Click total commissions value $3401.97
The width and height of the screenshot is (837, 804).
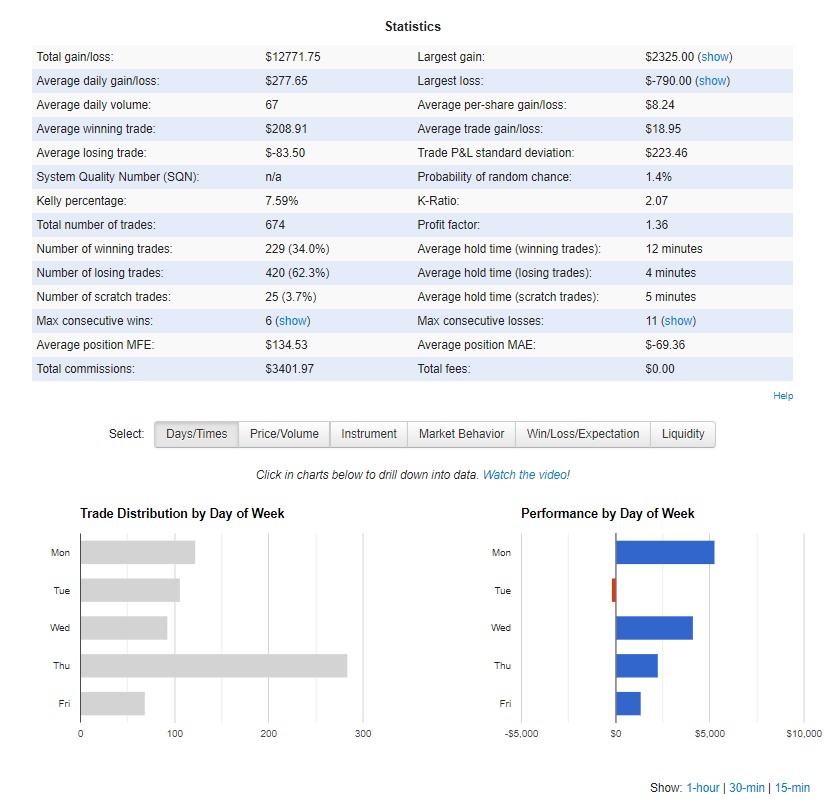coord(289,369)
